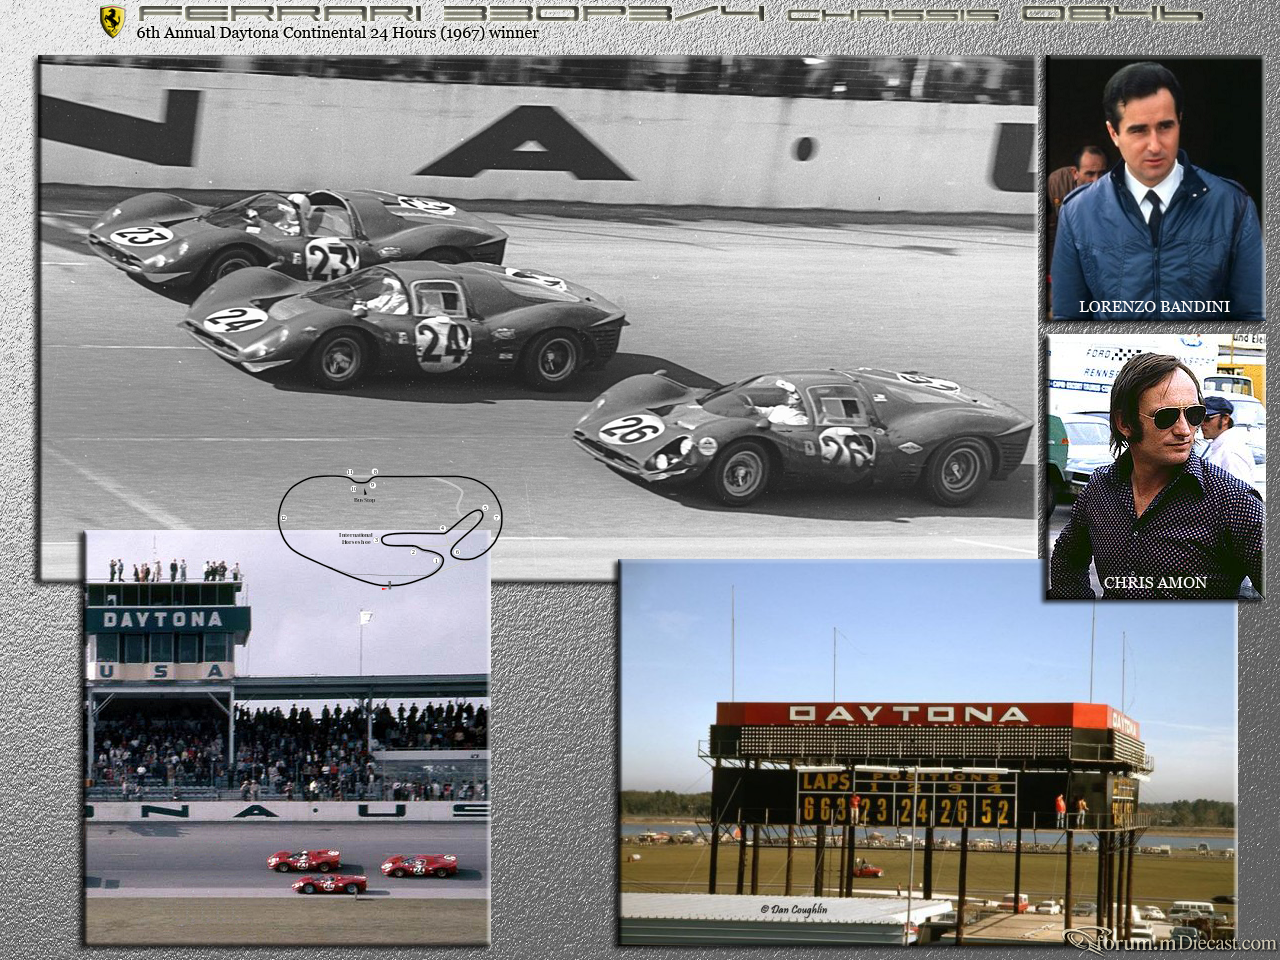Click the 'LORENZO BANDINI' caption
The image size is (1280, 960).
[1154, 306]
